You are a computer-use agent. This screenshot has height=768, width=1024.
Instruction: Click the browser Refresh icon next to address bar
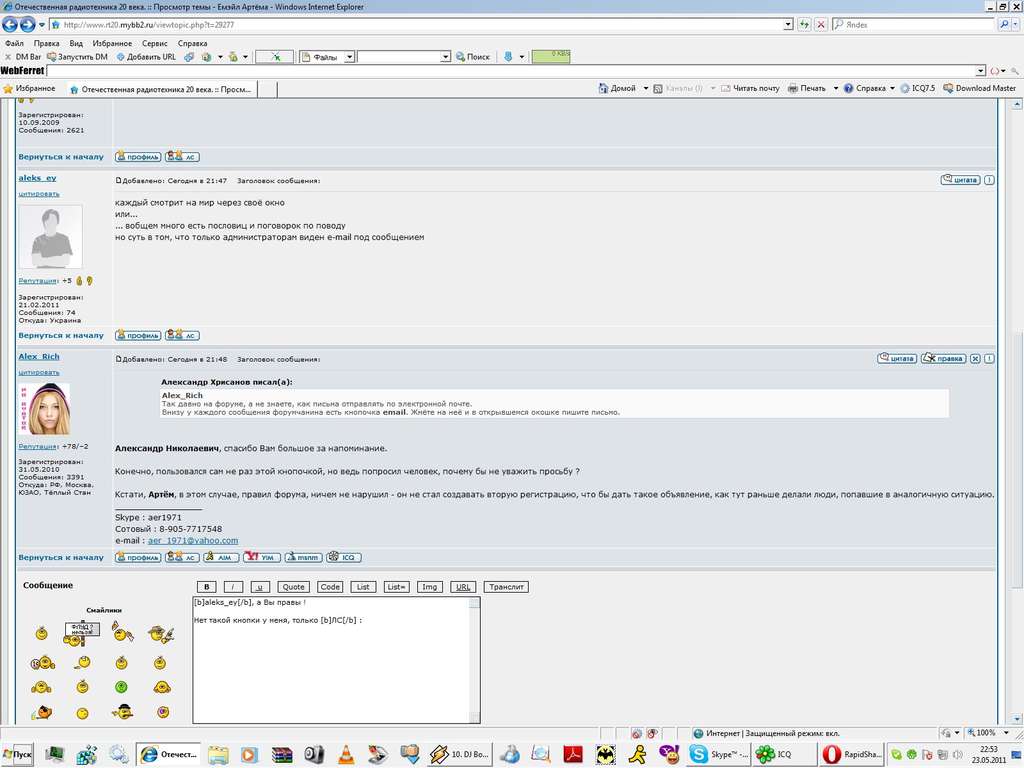point(805,25)
